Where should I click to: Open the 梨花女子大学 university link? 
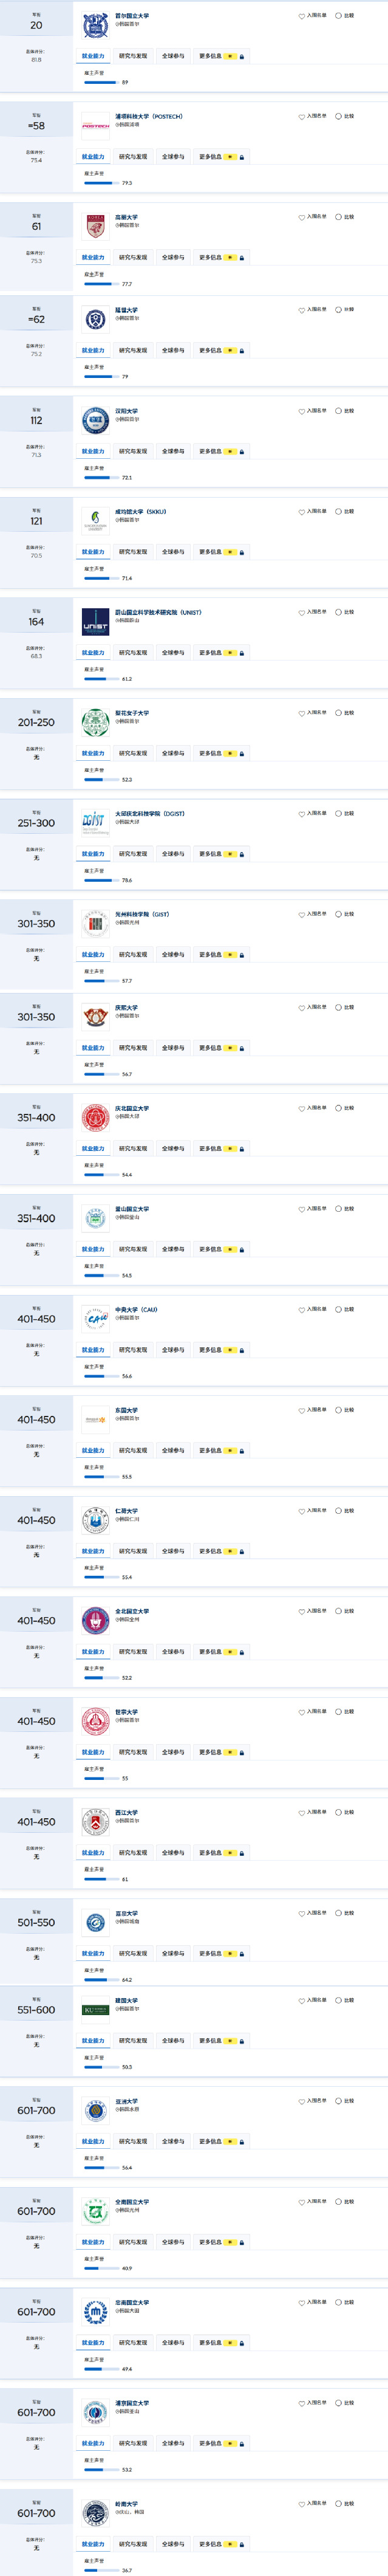tap(132, 713)
